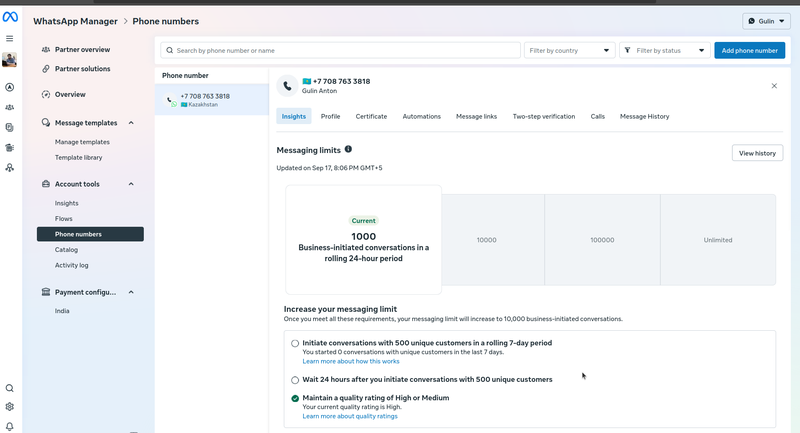800x433 pixels.
Task: Click the quality rating green check indicator
Action: click(295, 398)
